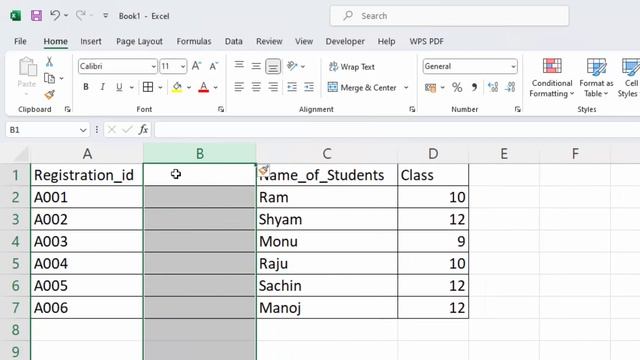Cut selection with scissors icon
640x360 pixels.
(x=49, y=62)
